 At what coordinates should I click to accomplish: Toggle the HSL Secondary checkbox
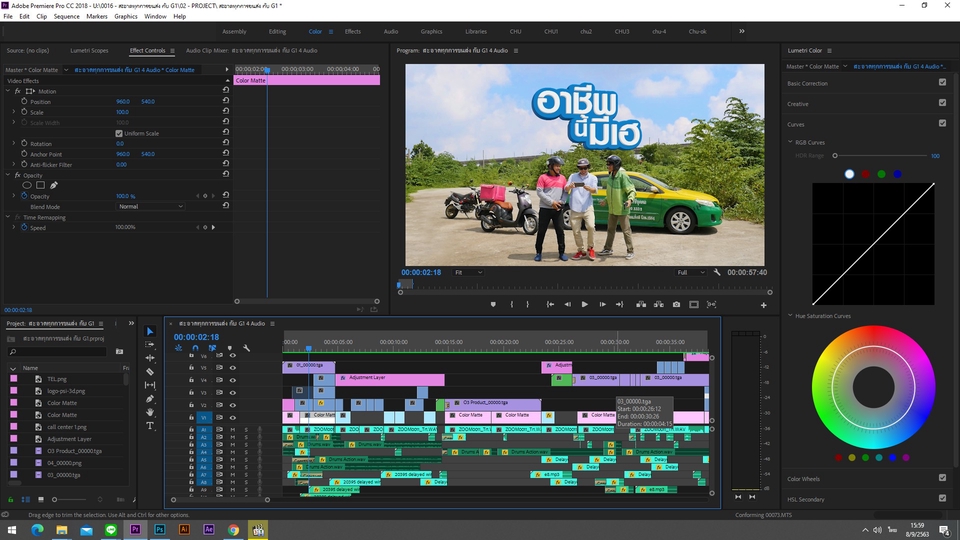coord(942,498)
